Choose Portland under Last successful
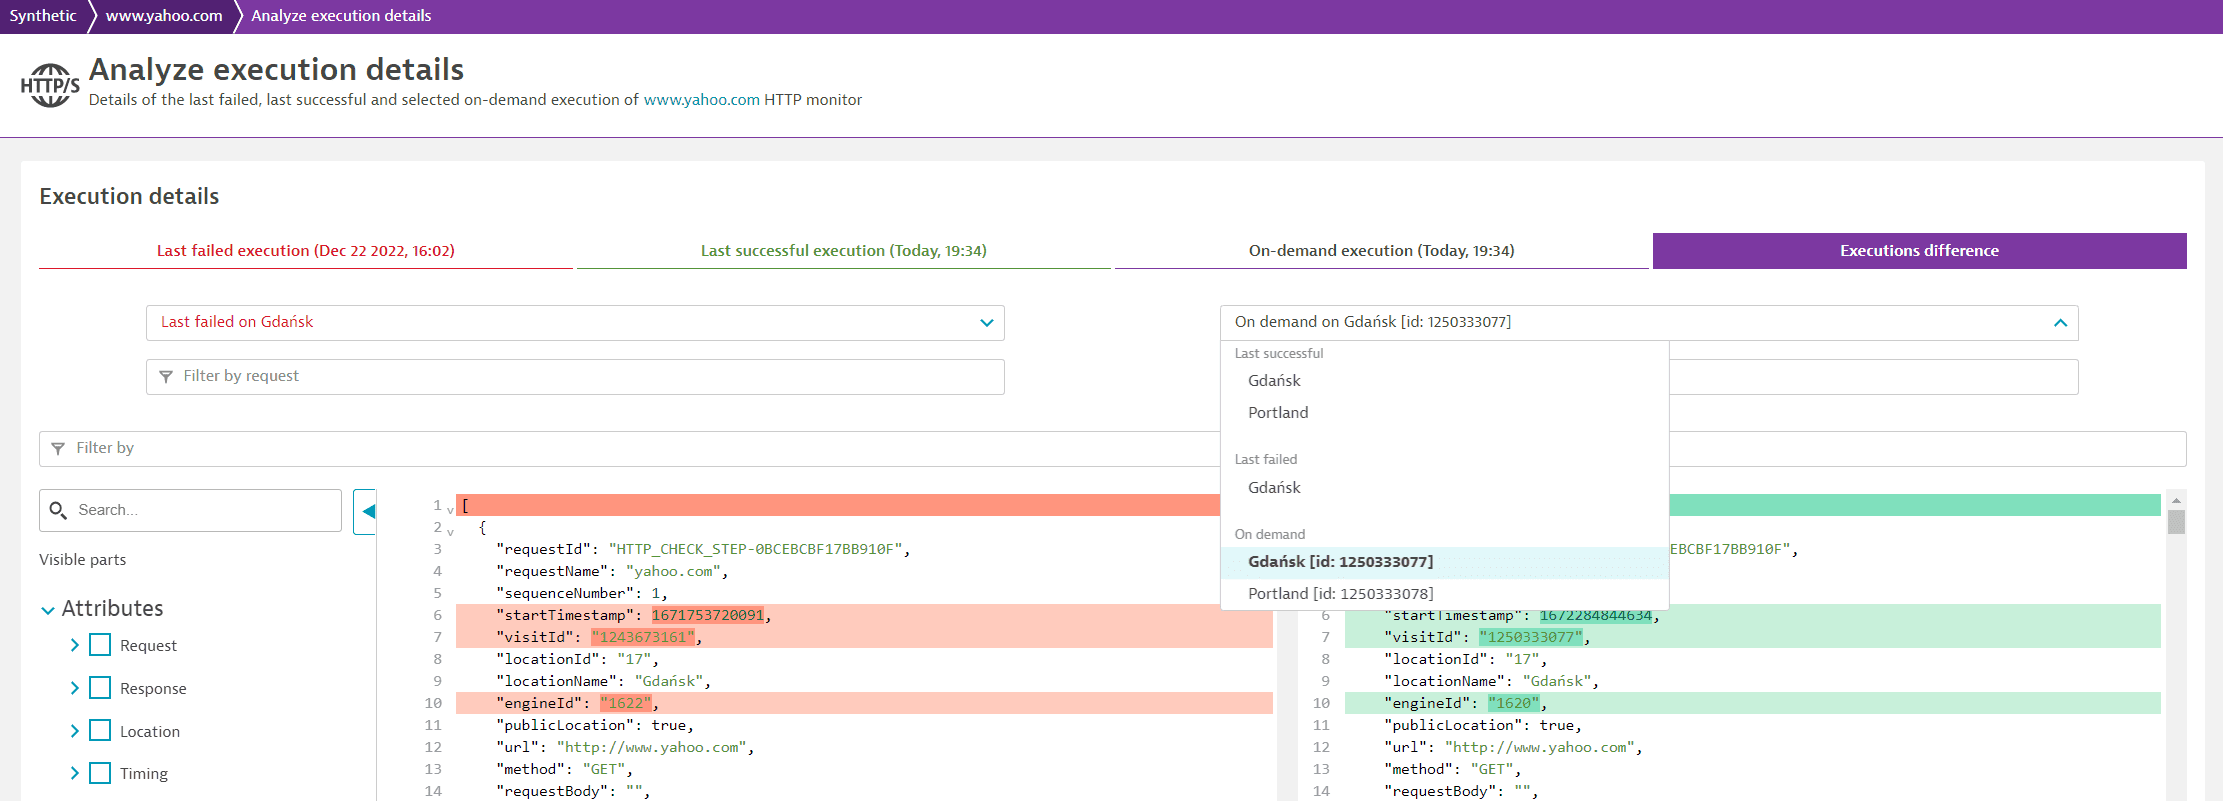2223x801 pixels. (1445, 413)
